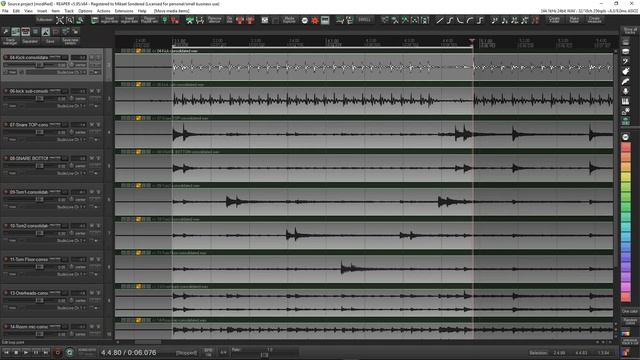Toggle the transport repeat button
The width and height of the screenshot is (640, 360).
70,352
